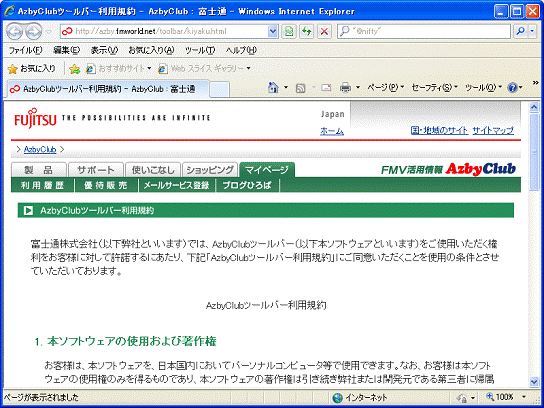Click the 優待販売 submenu item

106,185
